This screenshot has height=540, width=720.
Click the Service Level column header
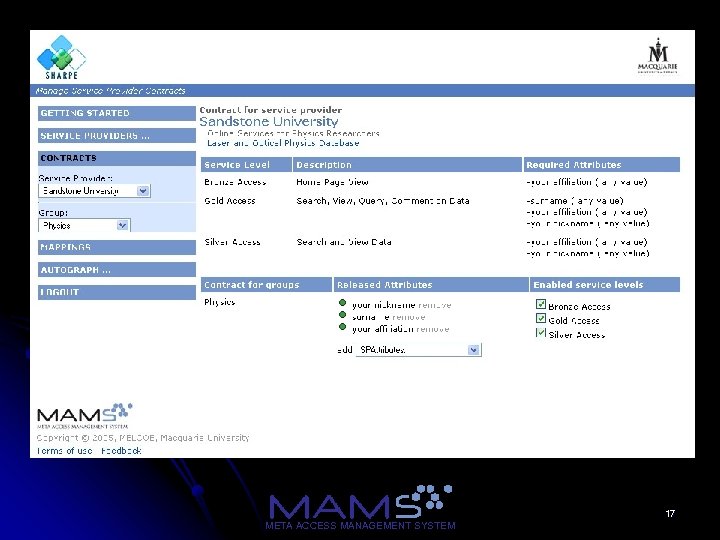[x=246, y=165]
